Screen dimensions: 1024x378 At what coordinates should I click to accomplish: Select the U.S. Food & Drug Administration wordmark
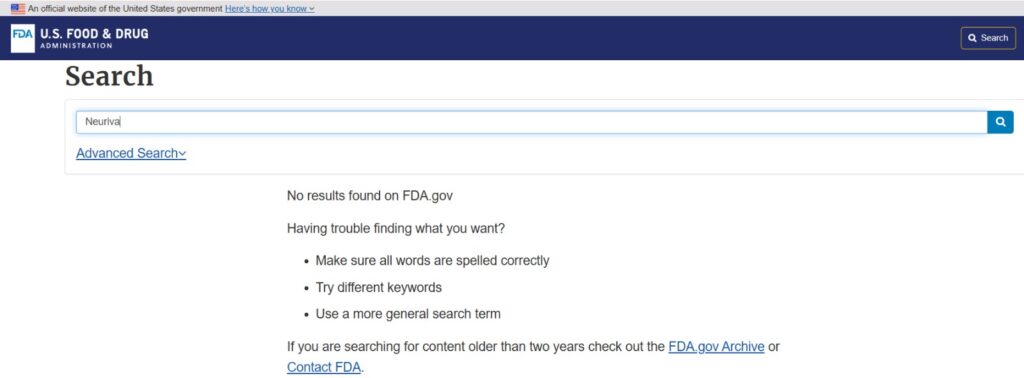click(x=94, y=38)
